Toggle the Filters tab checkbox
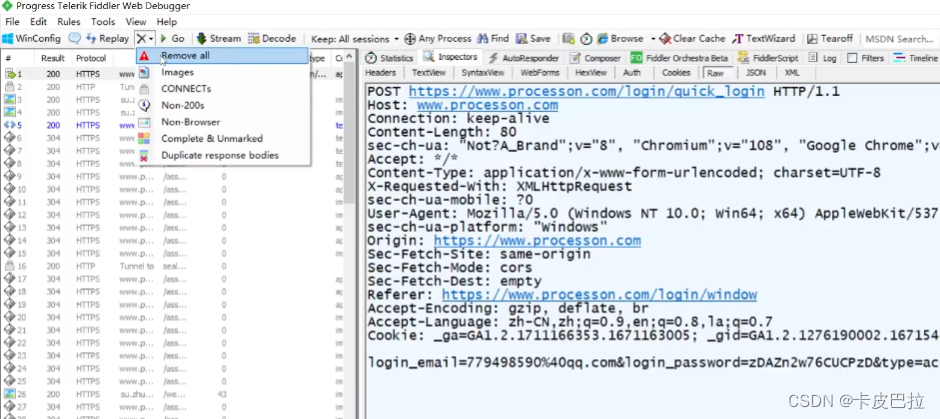The image size is (940, 419). [852, 58]
